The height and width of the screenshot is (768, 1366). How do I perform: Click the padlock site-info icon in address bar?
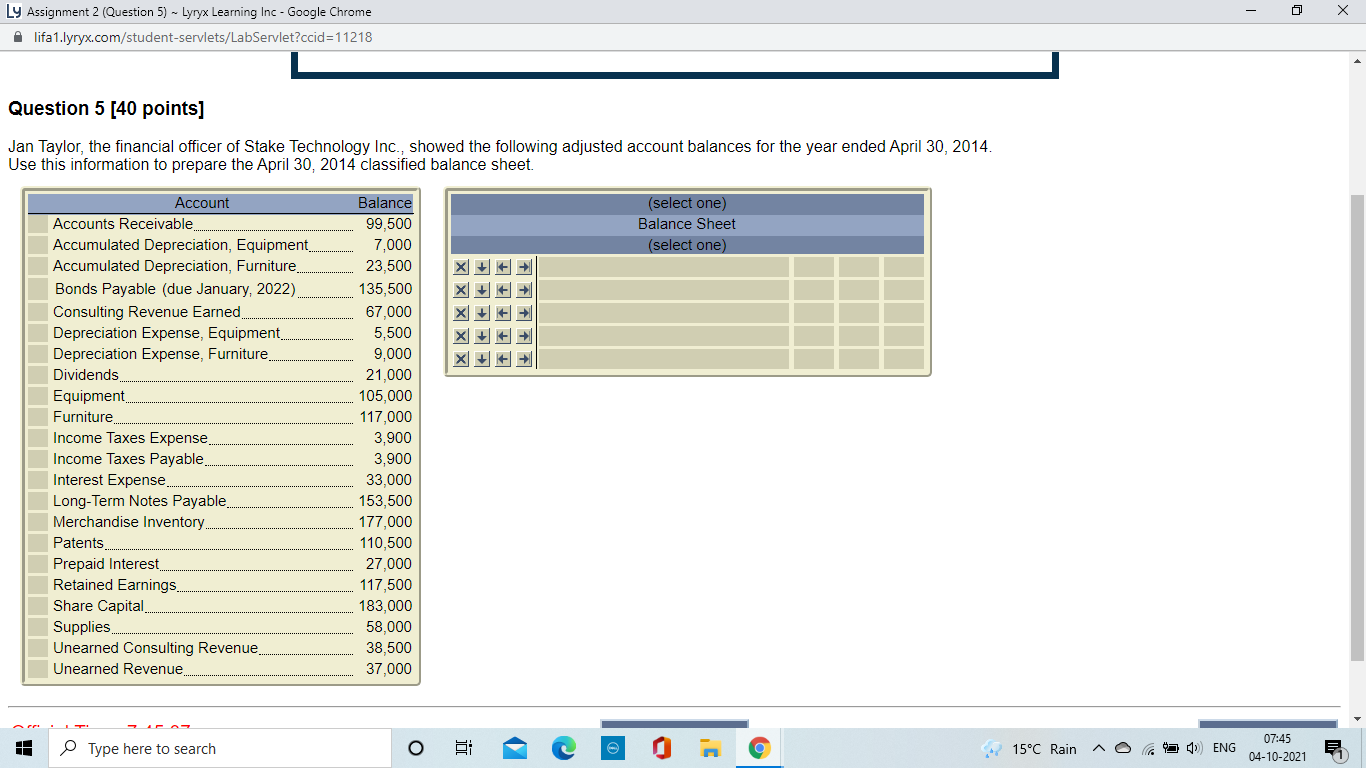point(18,36)
